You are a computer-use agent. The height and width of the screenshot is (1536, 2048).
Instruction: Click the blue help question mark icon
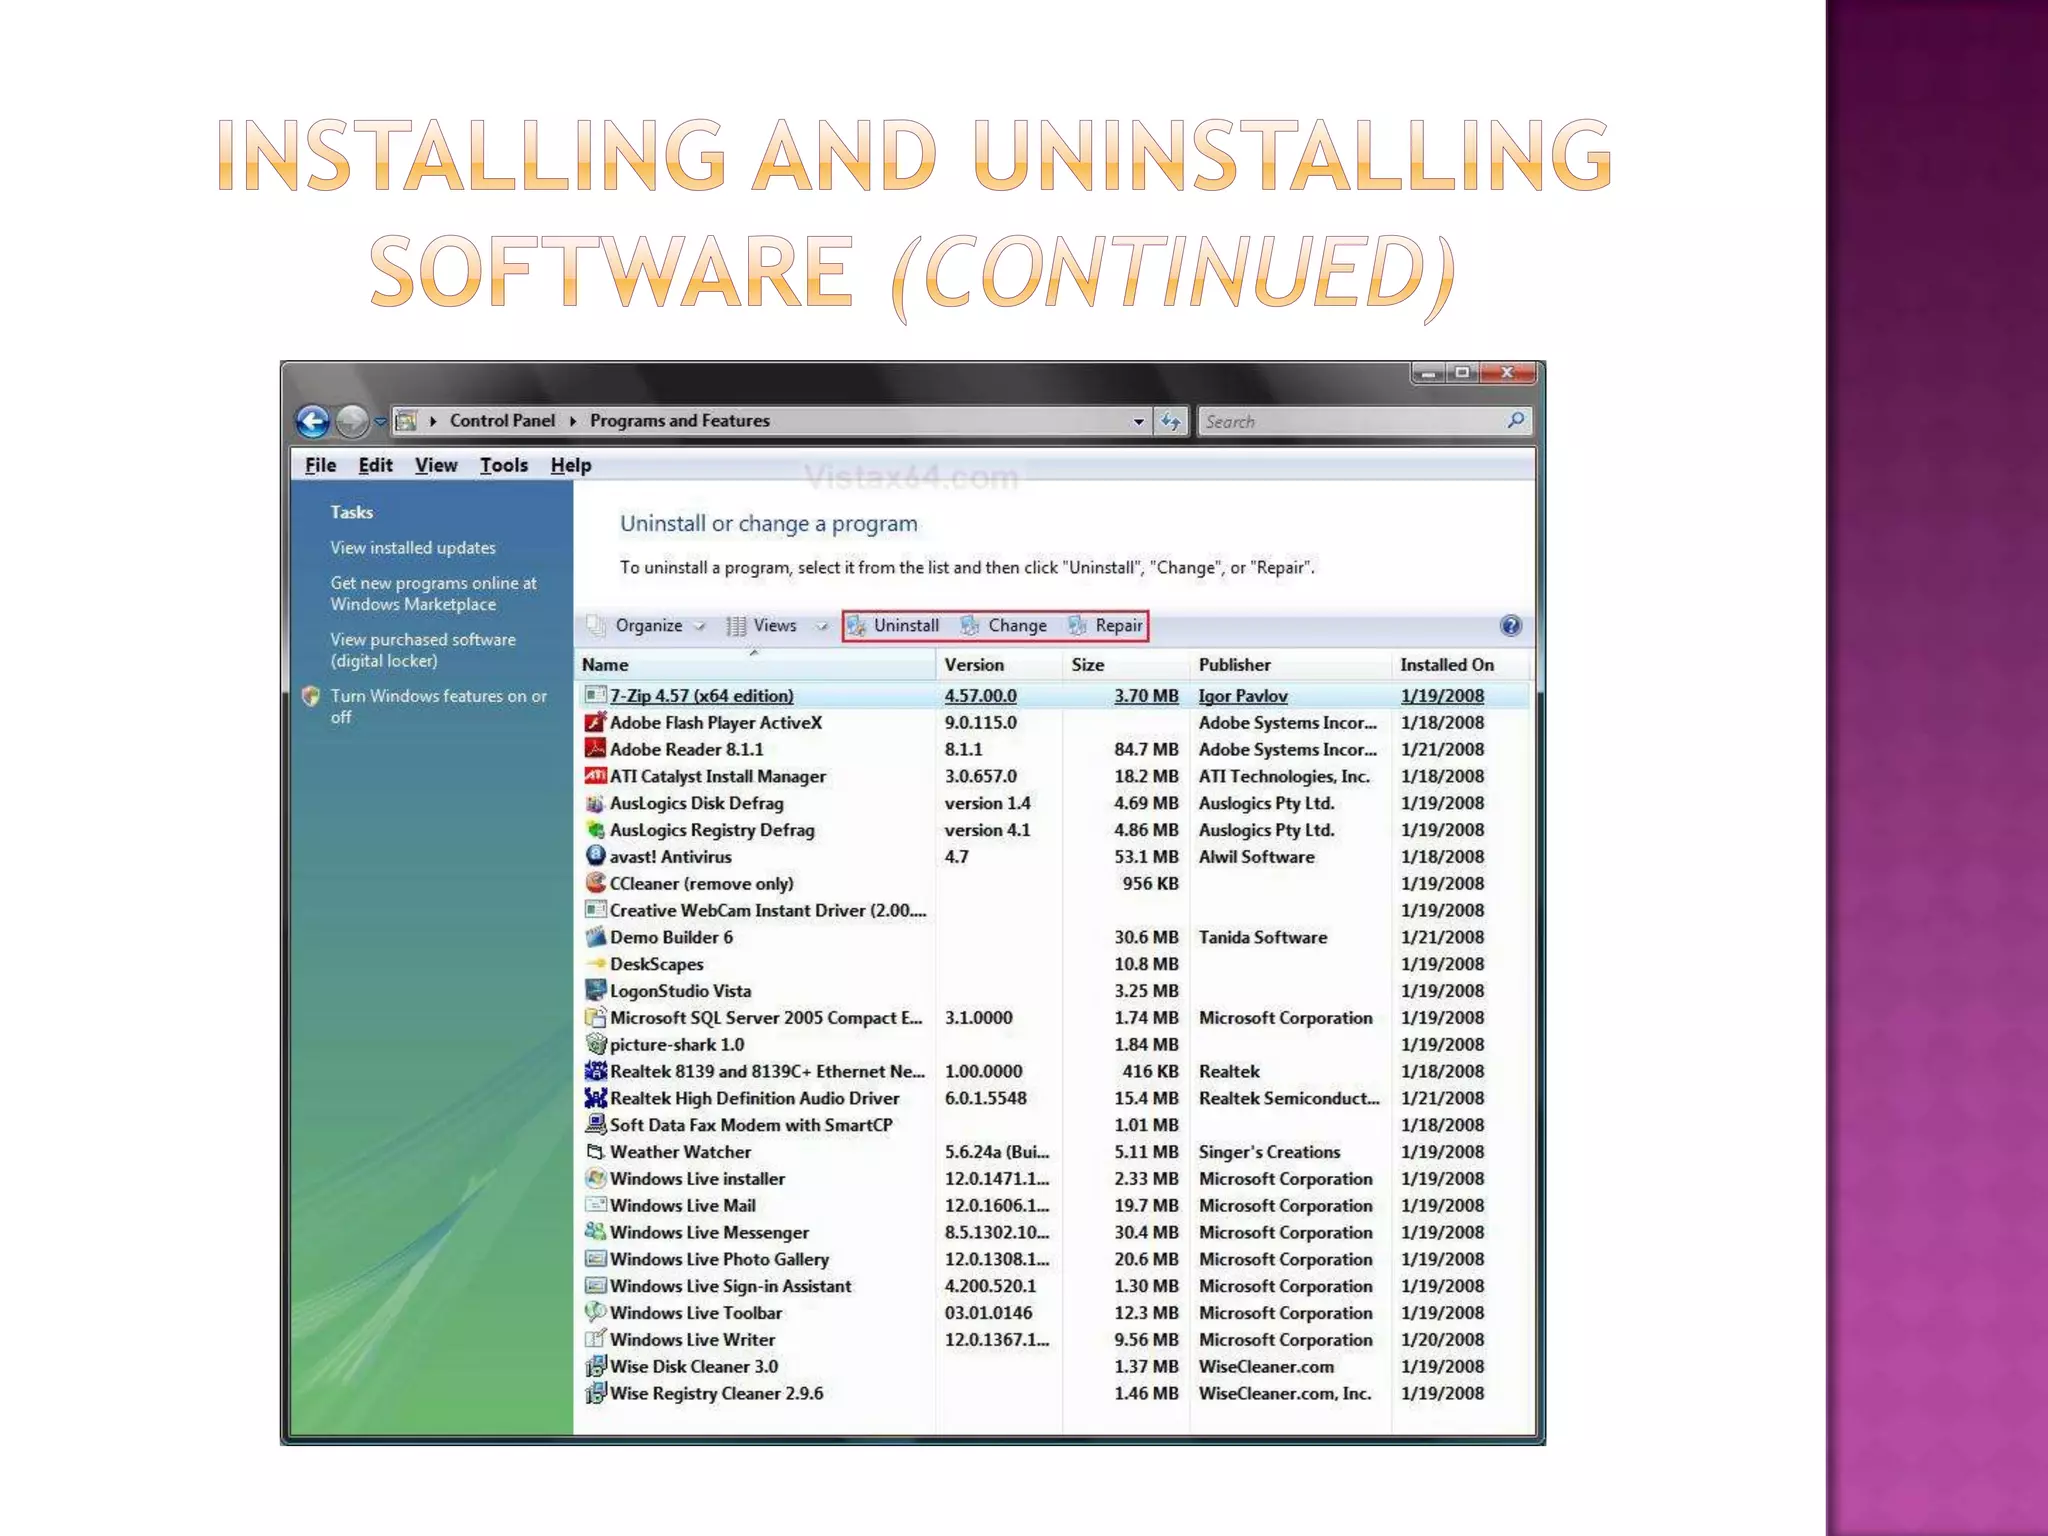coord(1510,626)
